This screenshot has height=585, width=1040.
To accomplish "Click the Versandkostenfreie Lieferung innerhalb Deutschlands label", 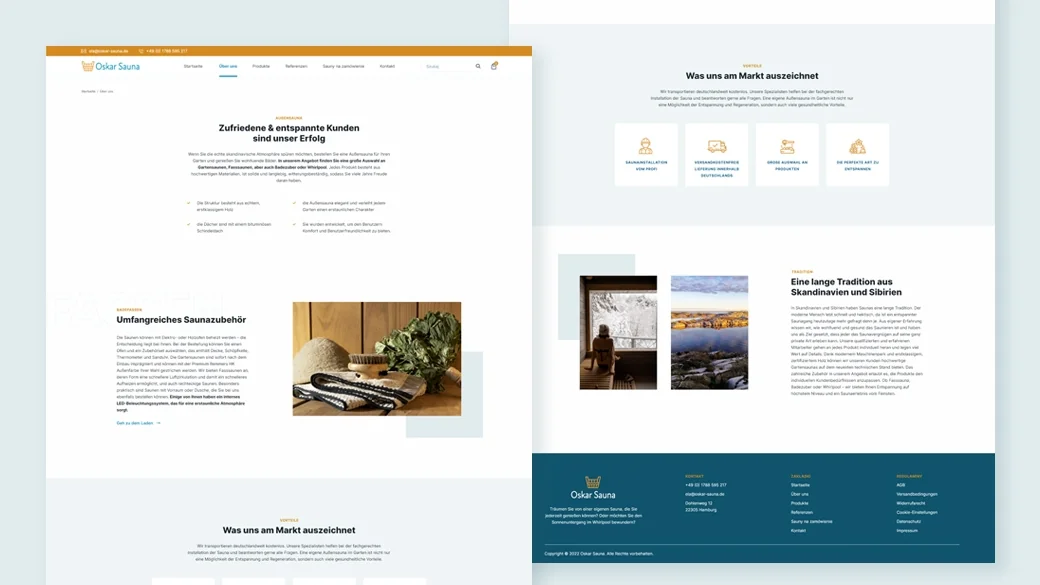I will 717,169.
